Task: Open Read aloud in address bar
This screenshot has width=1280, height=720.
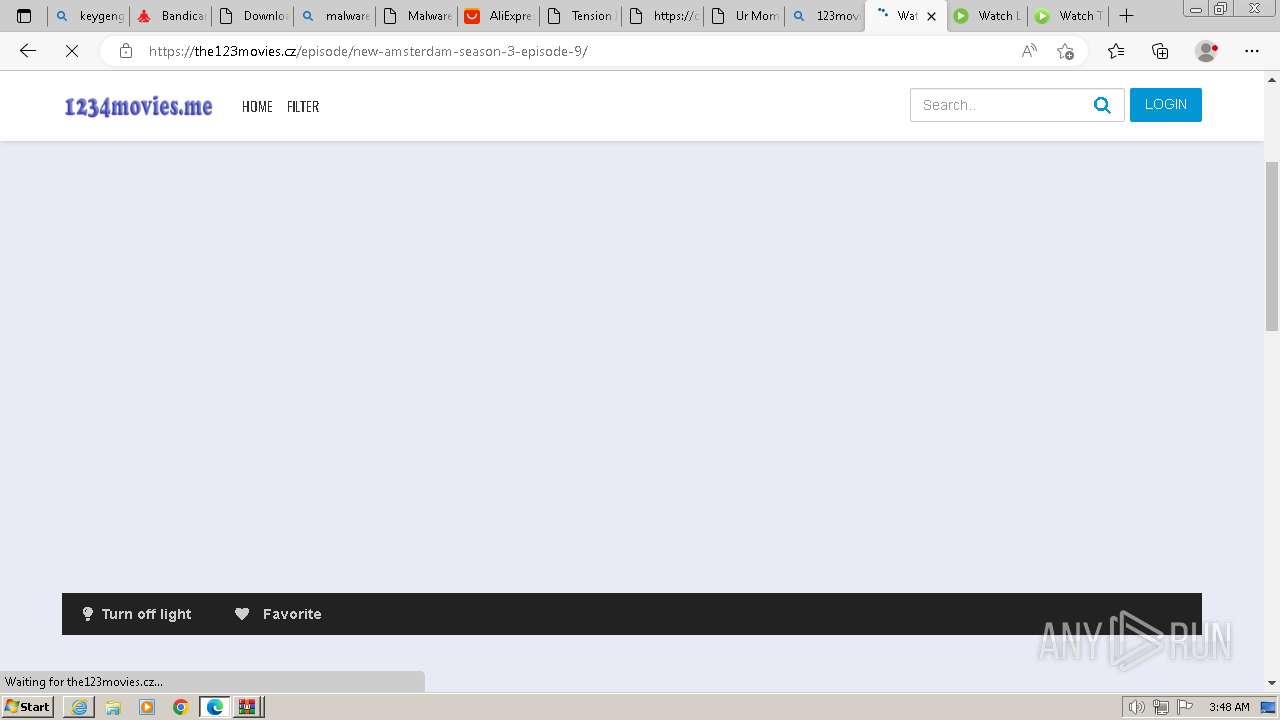Action: pyautogui.click(x=1029, y=51)
